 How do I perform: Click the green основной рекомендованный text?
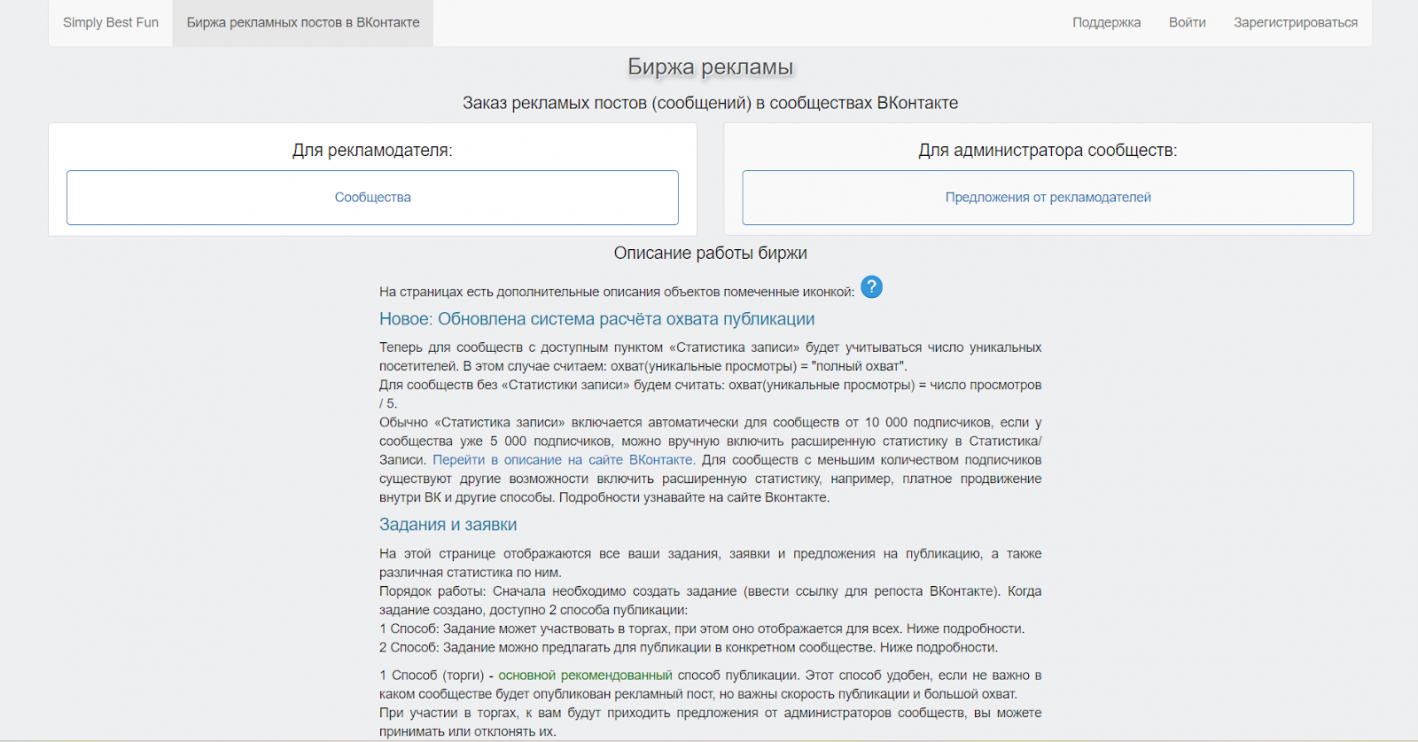pyautogui.click(x=585, y=674)
